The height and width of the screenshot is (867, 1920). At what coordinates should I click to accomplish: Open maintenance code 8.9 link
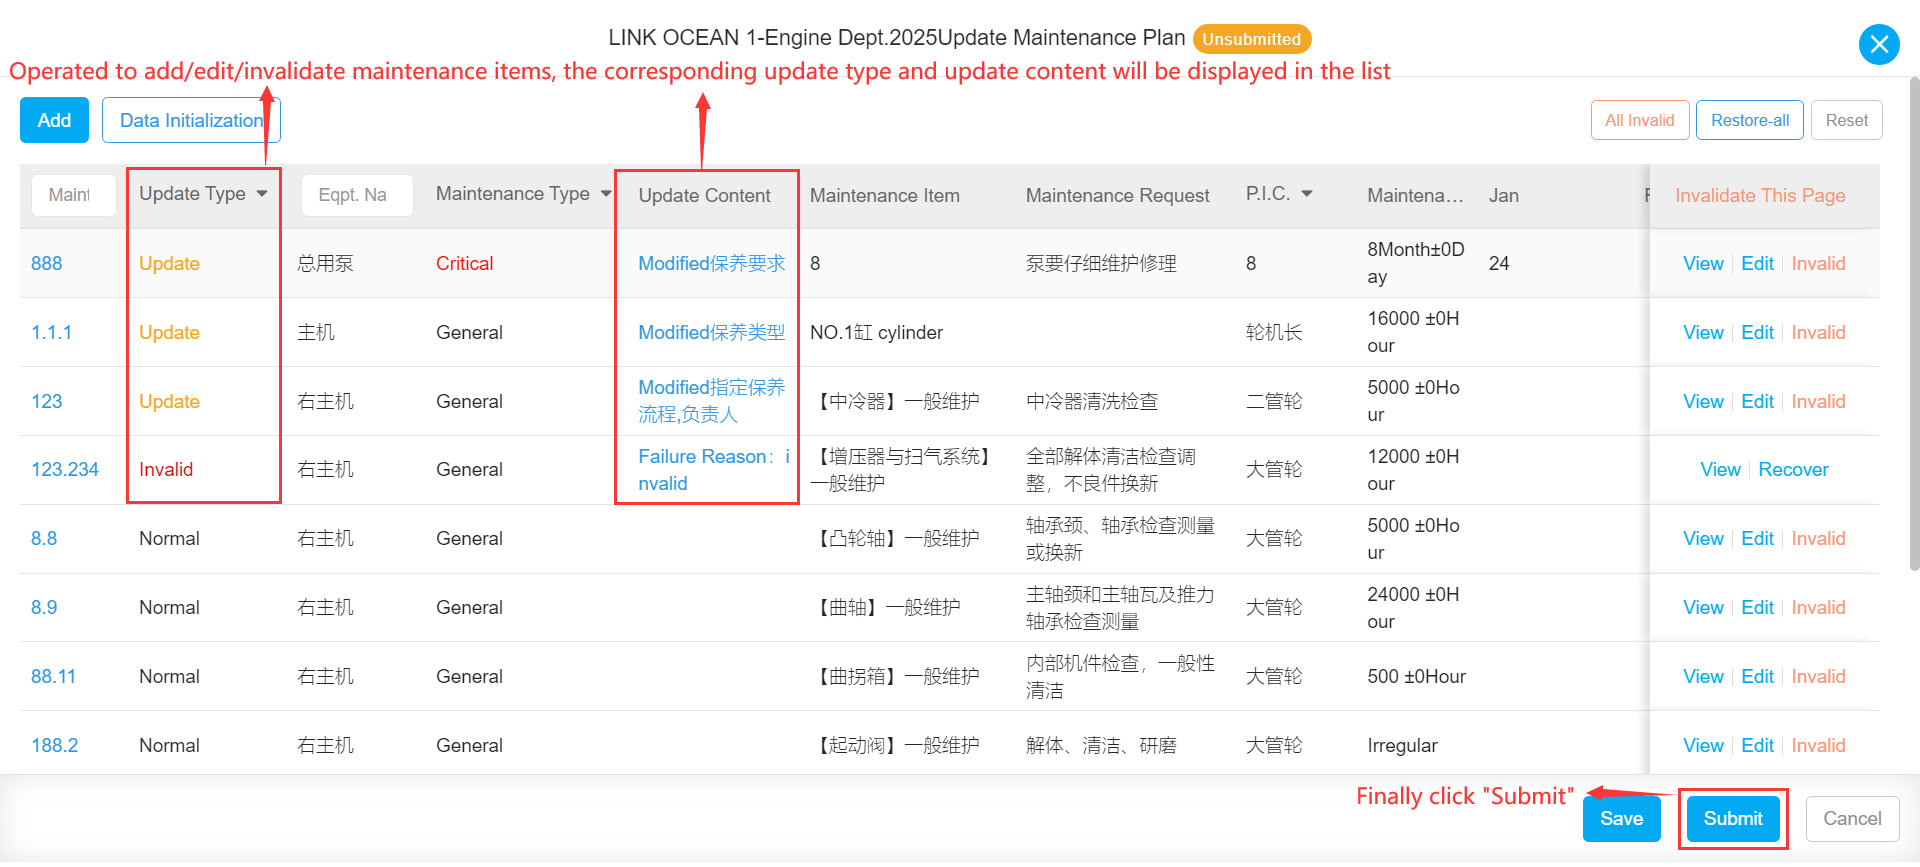pyautogui.click(x=44, y=608)
